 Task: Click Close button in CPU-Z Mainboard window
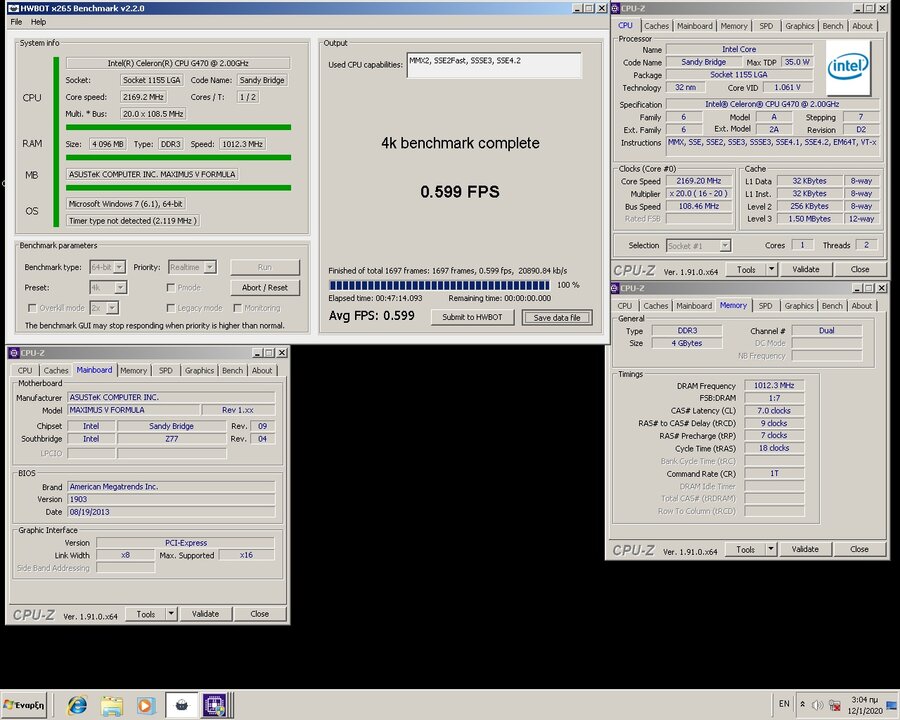[259, 614]
